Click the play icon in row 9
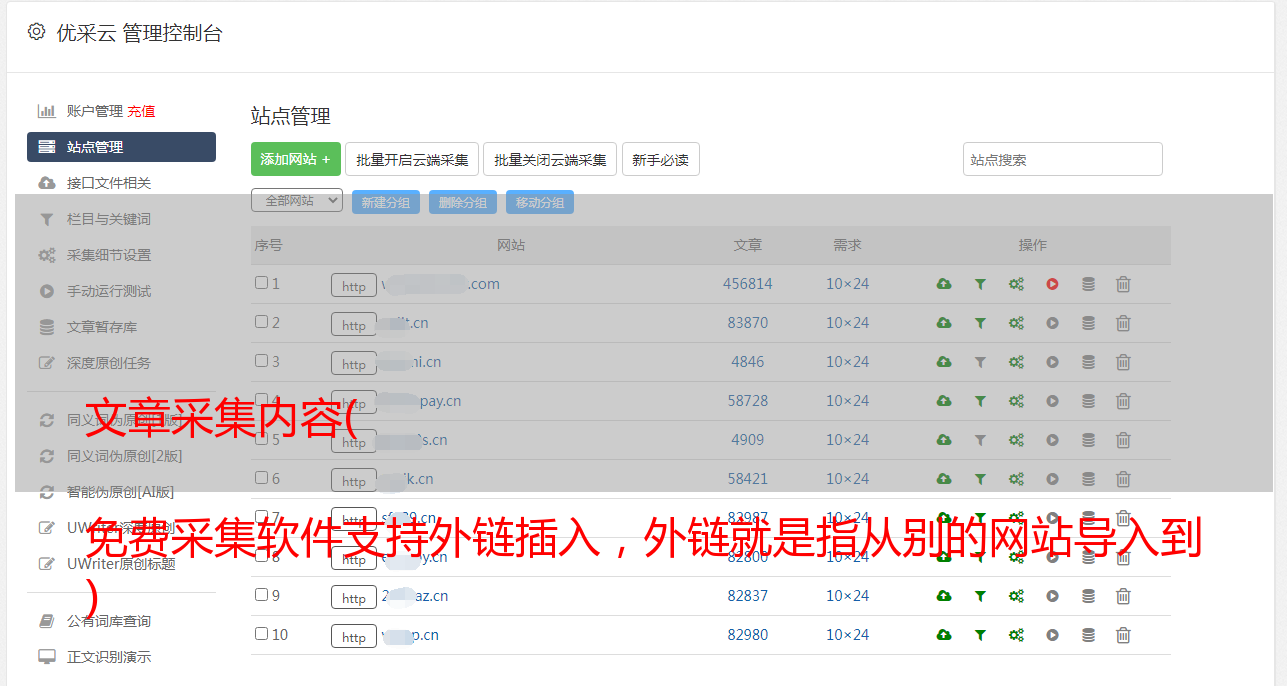Screen dimensions: 1287x686 tap(1052, 596)
